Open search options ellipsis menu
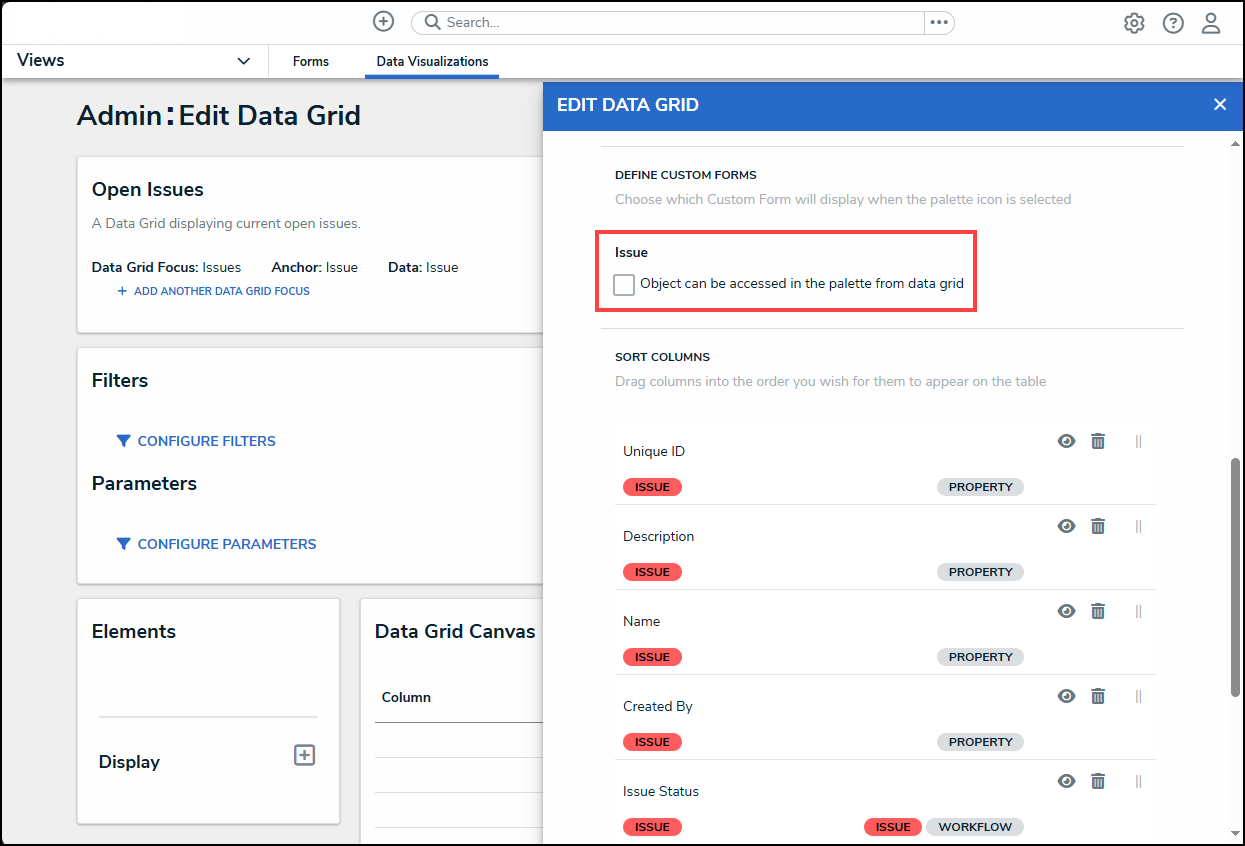Image resolution: width=1245 pixels, height=846 pixels. pyautogui.click(x=938, y=22)
